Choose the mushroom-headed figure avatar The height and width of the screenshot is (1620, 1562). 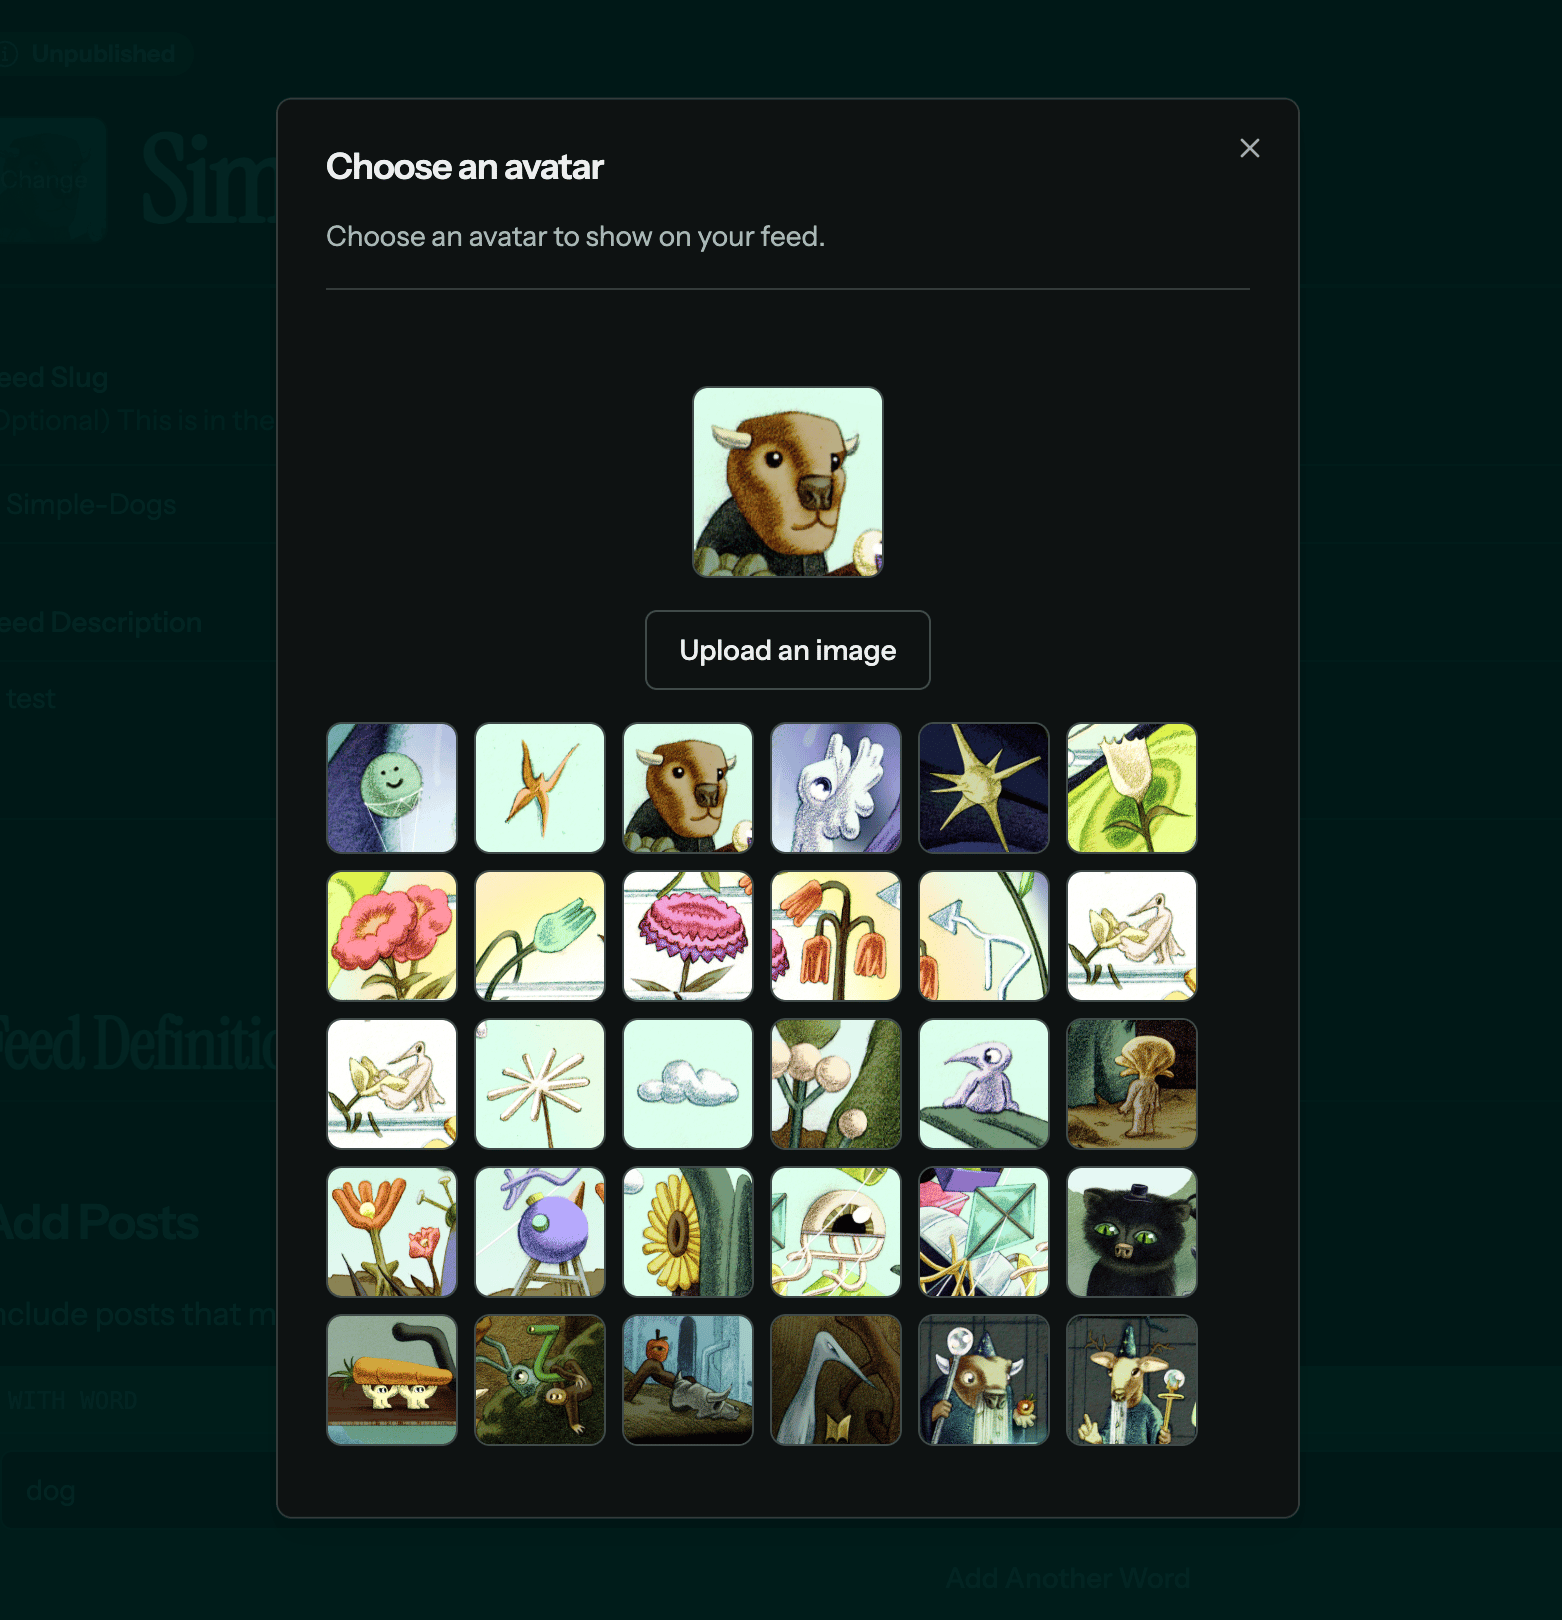point(1132,1084)
